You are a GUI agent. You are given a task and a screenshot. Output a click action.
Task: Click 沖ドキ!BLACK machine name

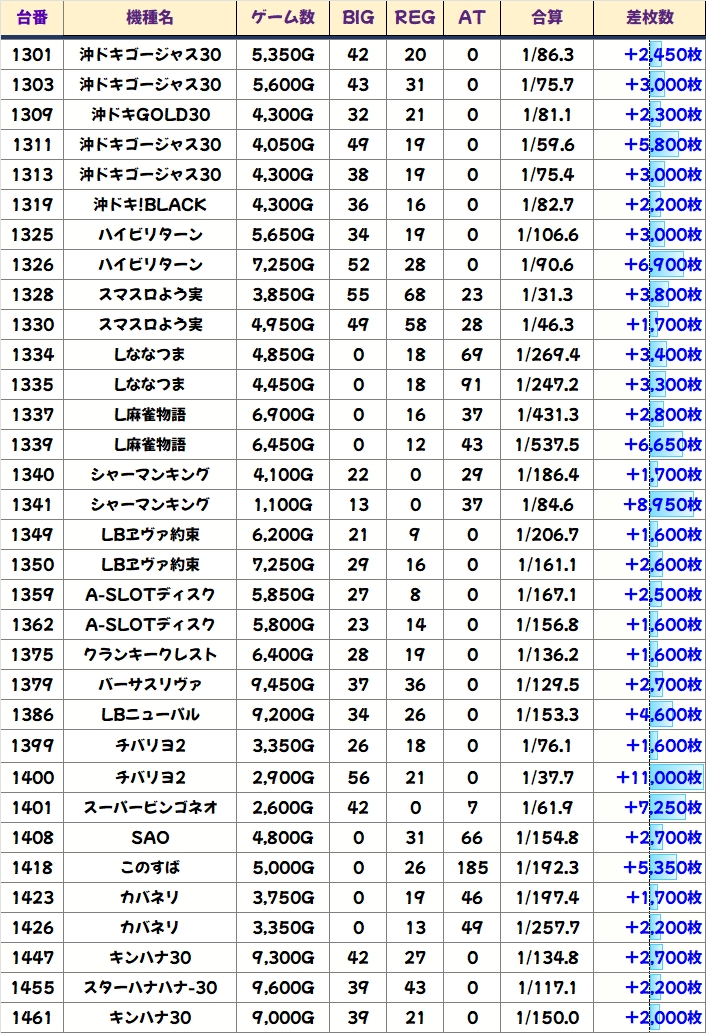point(150,205)
